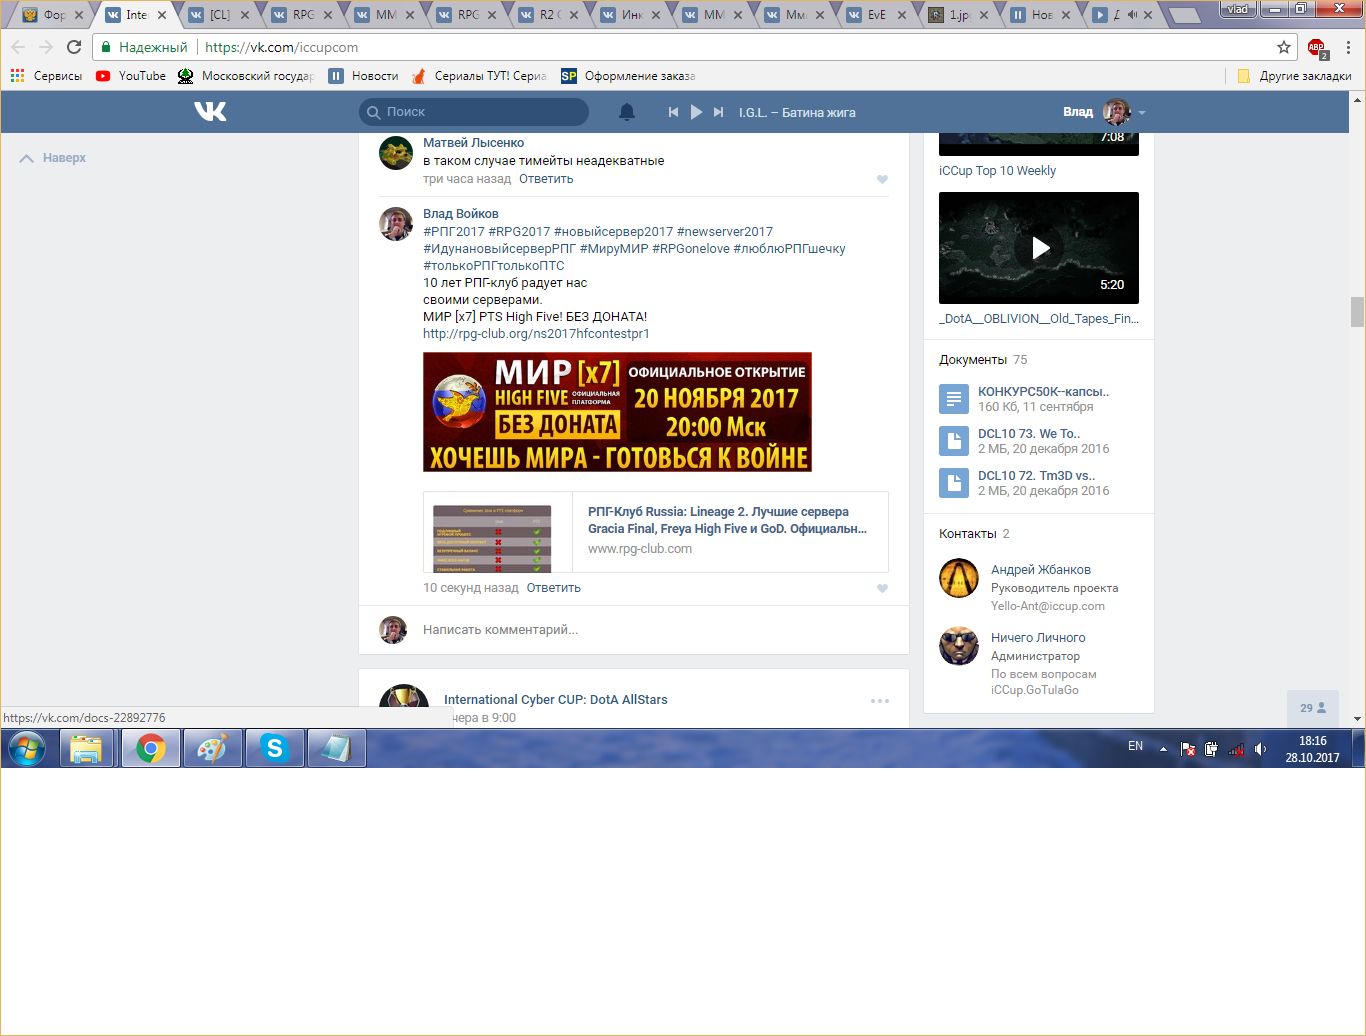1366x1036 pixels.
Task: Open the КОНКУРС50К document icon
Action: pos(954,399)
